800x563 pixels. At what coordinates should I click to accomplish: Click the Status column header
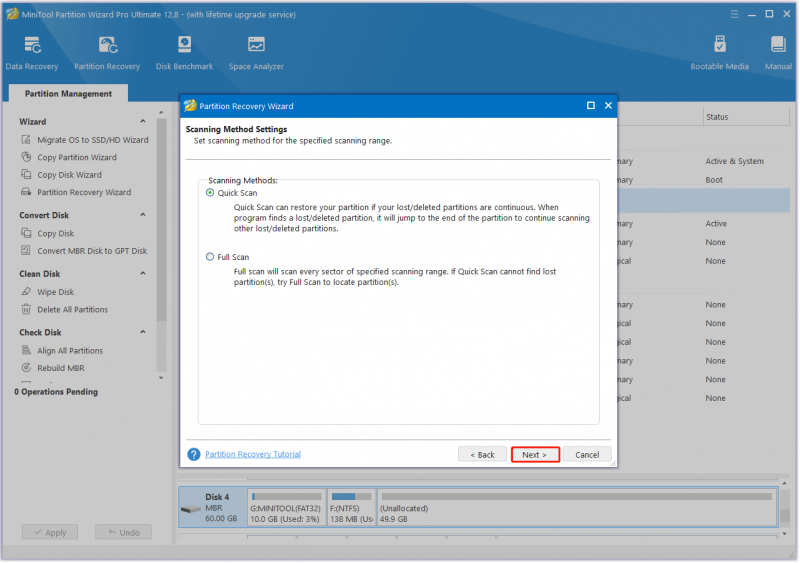coord(746,117)
